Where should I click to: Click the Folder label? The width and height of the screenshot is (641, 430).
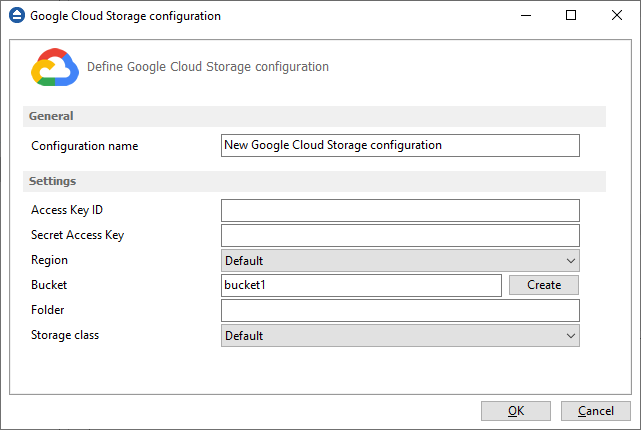pos(48,310)
